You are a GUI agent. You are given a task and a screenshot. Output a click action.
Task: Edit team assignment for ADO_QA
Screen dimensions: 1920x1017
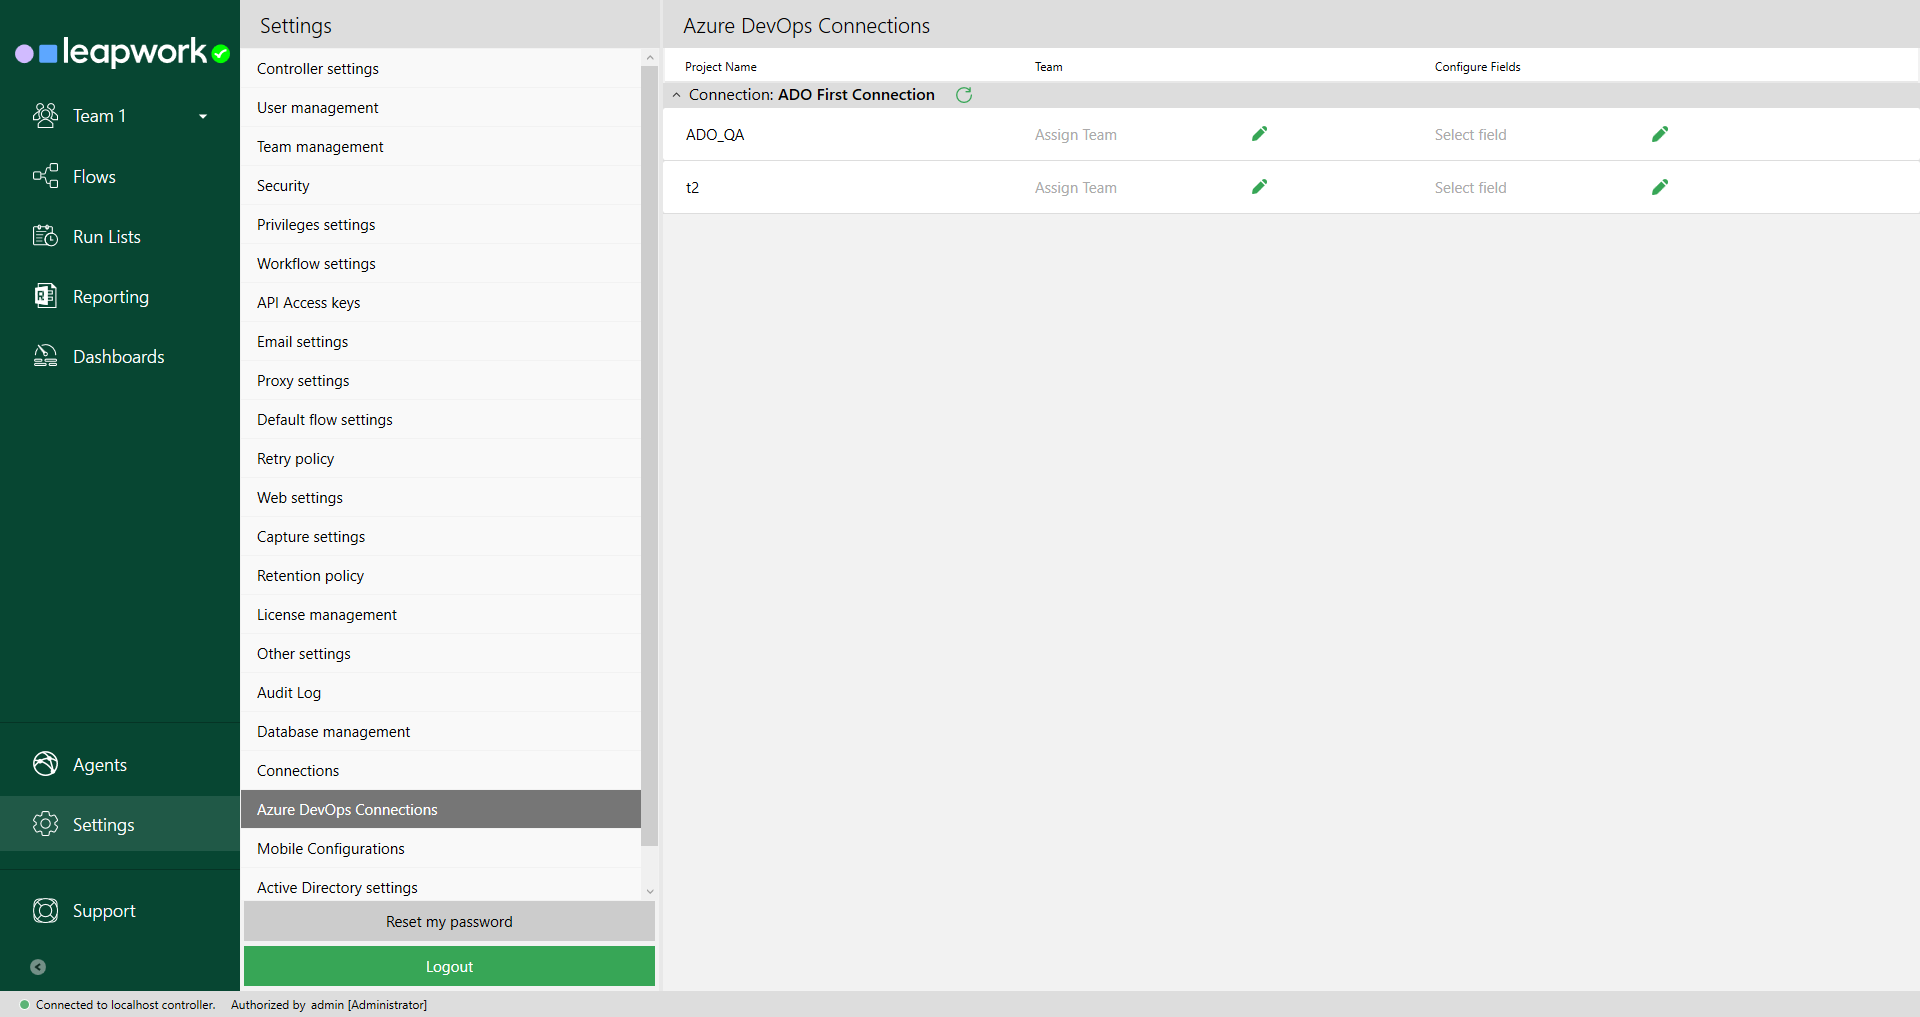[1260, 134]
